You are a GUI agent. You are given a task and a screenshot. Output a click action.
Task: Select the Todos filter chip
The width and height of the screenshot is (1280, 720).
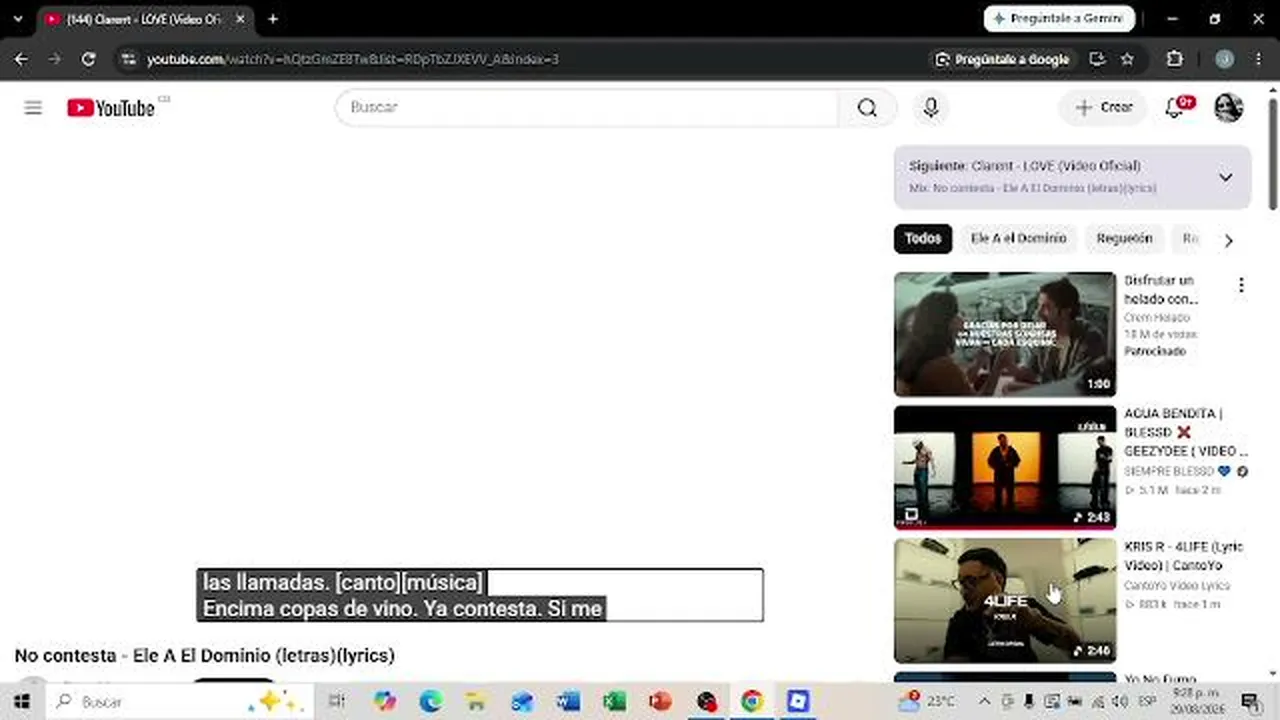pos(923,239)
